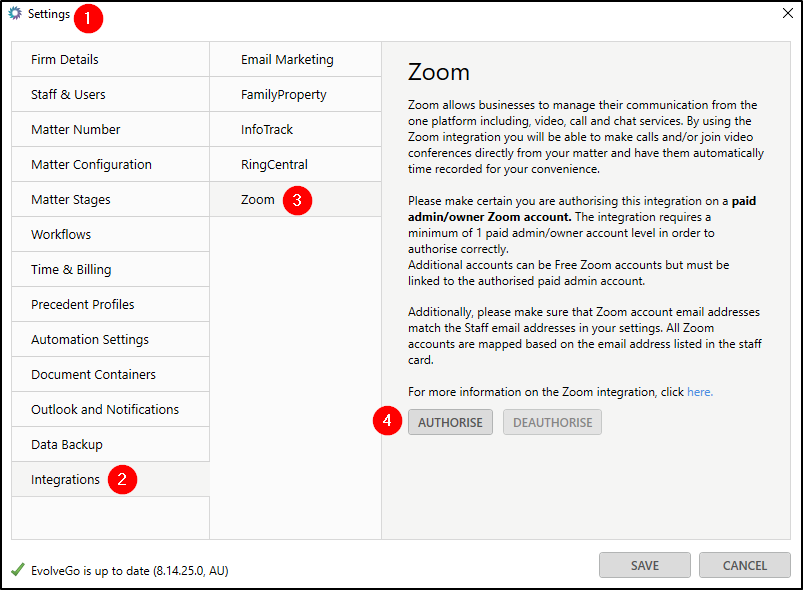
Task: Click the DEAUTHORISE button
Action: 552,422
